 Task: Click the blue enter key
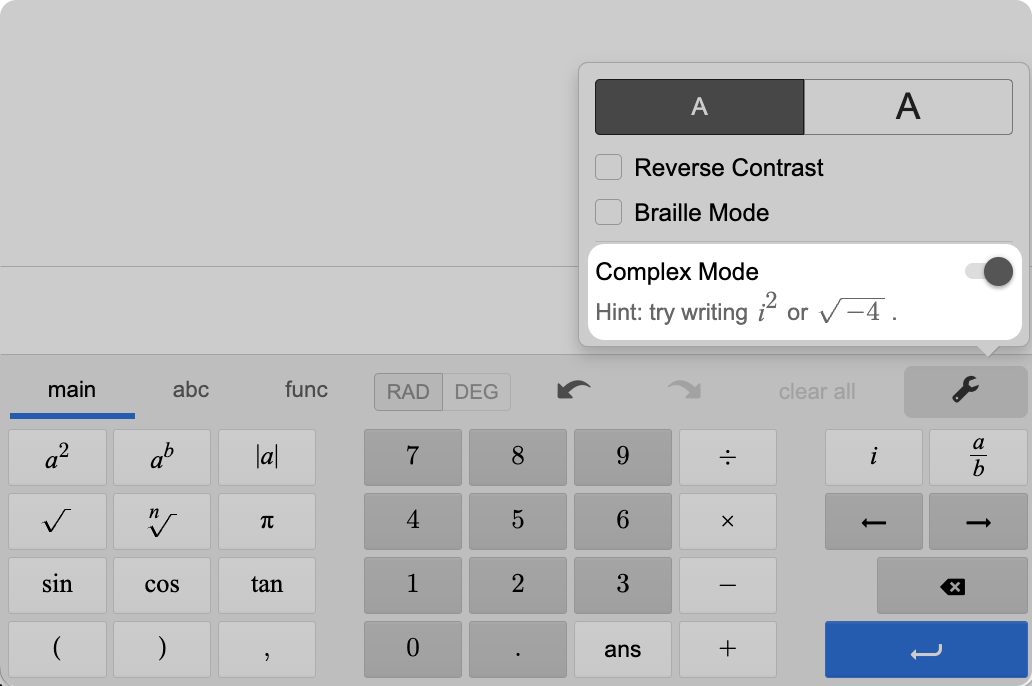[x=926, y=650]
